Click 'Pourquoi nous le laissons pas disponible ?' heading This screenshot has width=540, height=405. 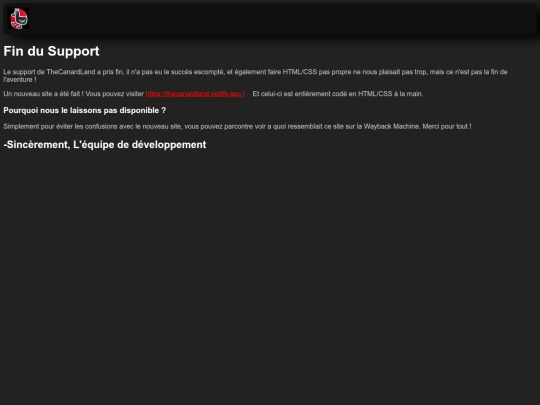coord(85,111)
